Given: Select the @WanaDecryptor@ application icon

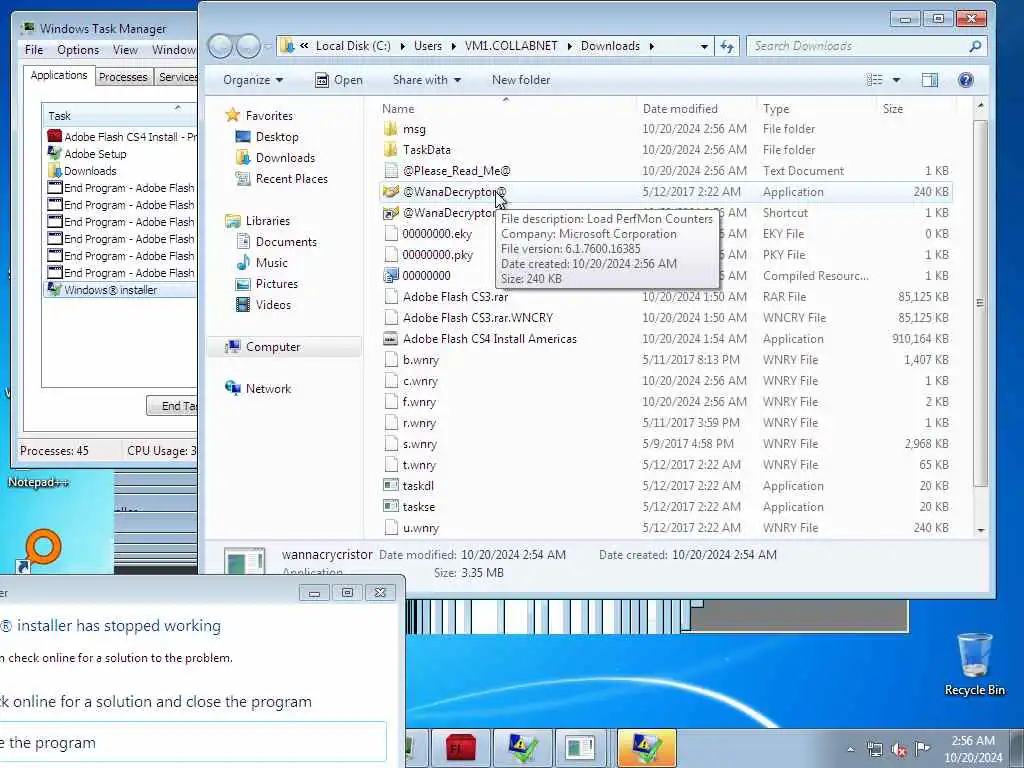Looking at the screenshot, I should point(391,191).
